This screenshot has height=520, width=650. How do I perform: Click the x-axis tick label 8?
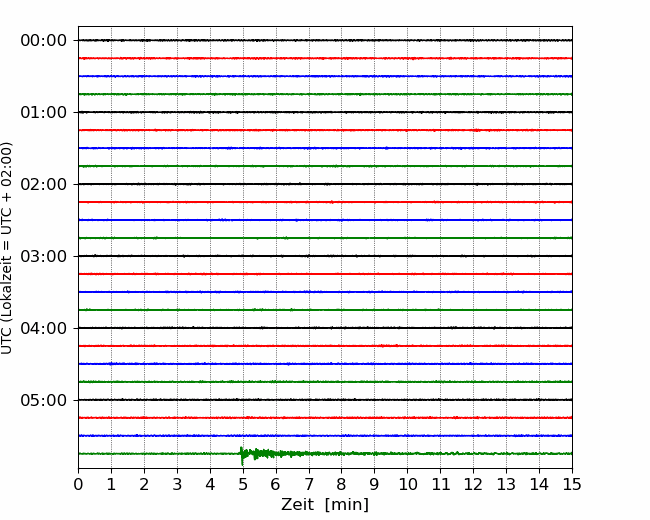click(x=342, y=484)
